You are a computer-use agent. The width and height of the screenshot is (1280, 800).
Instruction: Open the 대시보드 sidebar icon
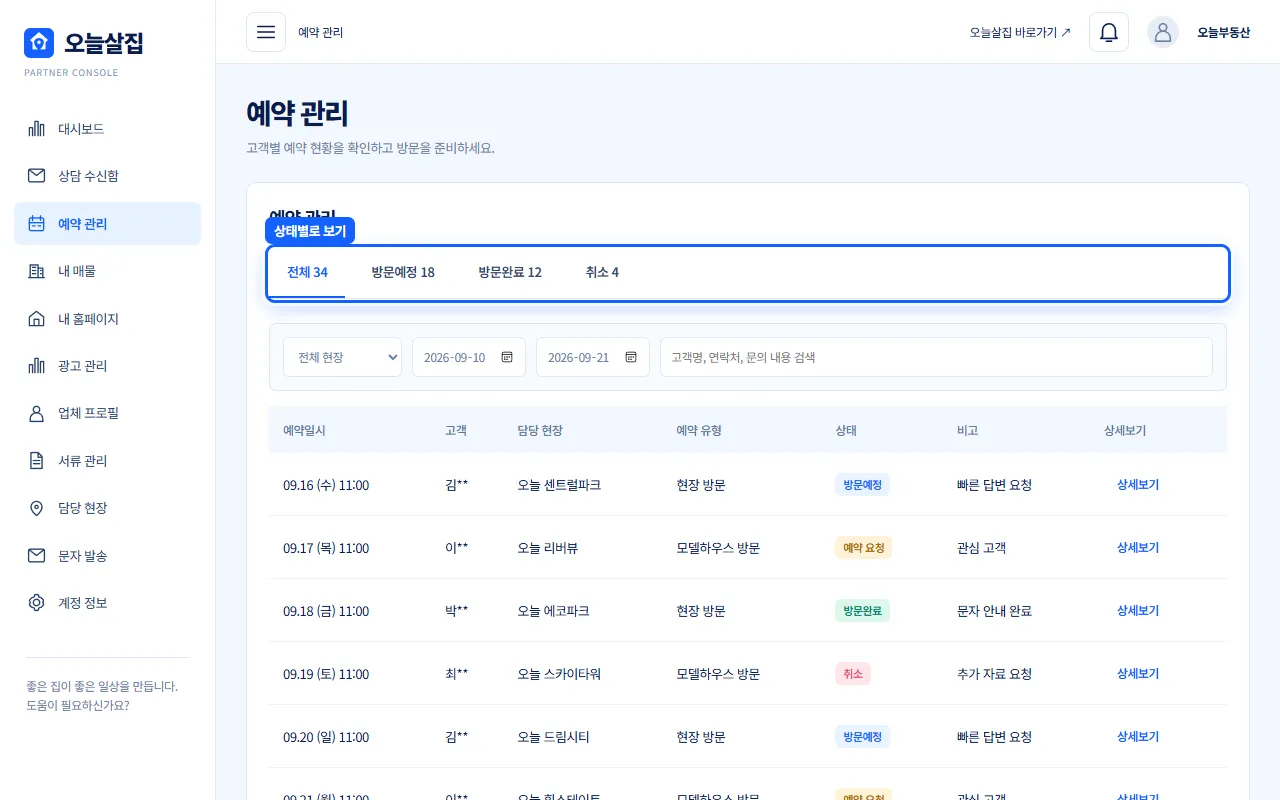(37, 129)
